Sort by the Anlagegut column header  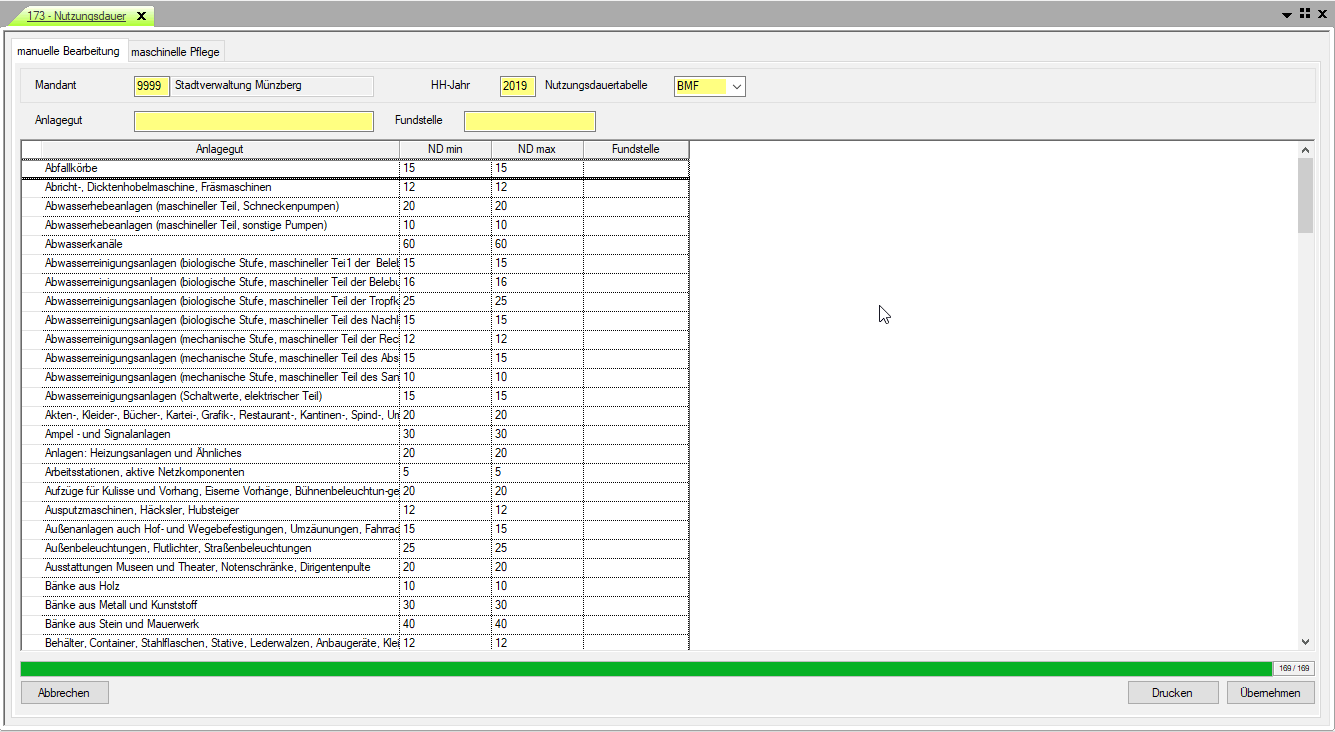219,149
